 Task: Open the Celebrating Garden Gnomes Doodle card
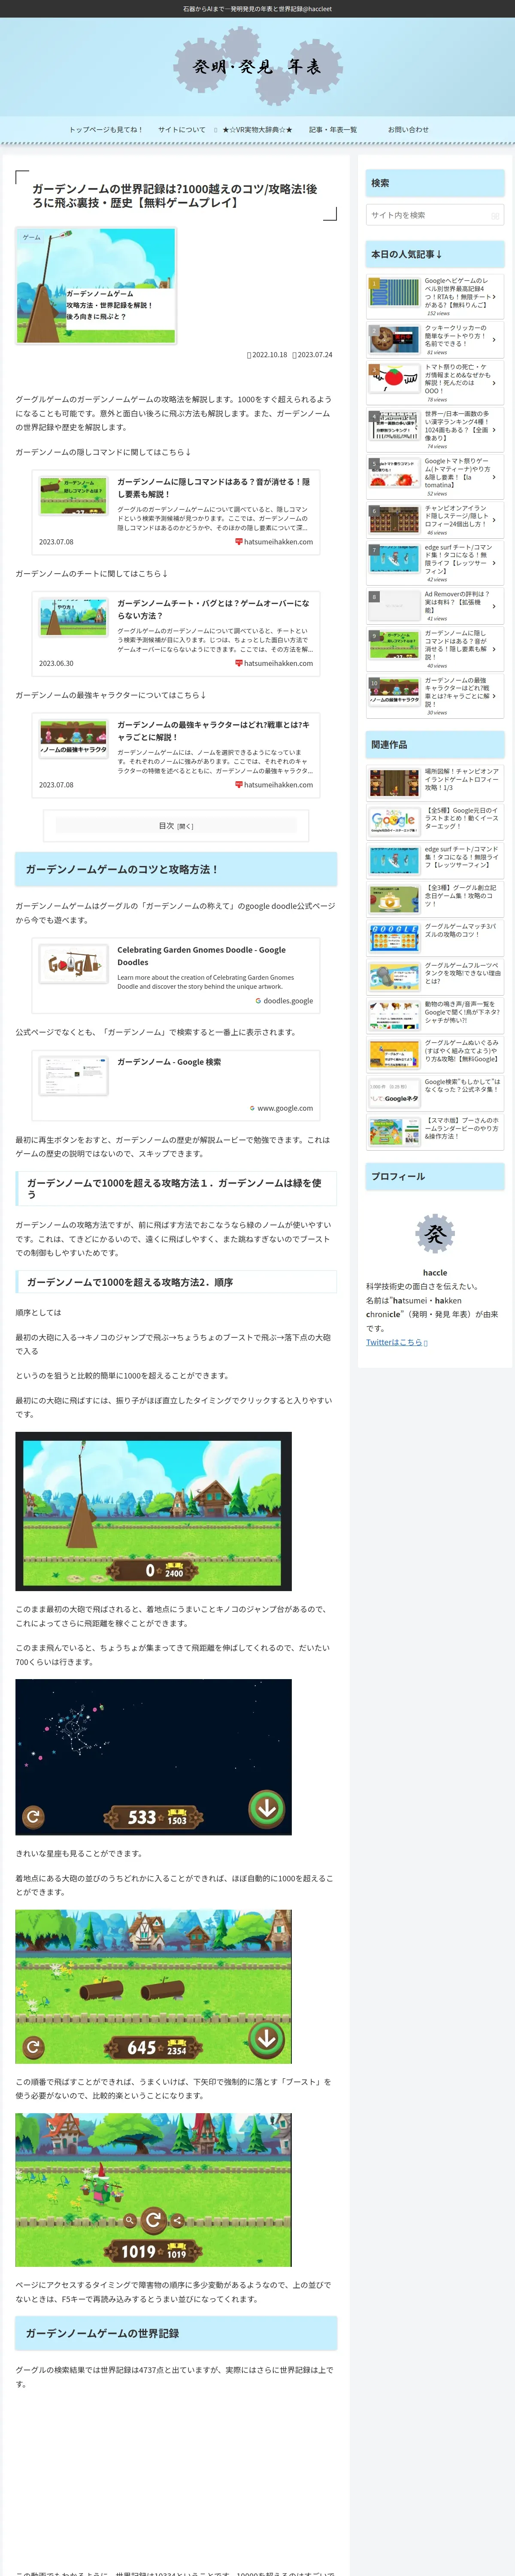176,975
